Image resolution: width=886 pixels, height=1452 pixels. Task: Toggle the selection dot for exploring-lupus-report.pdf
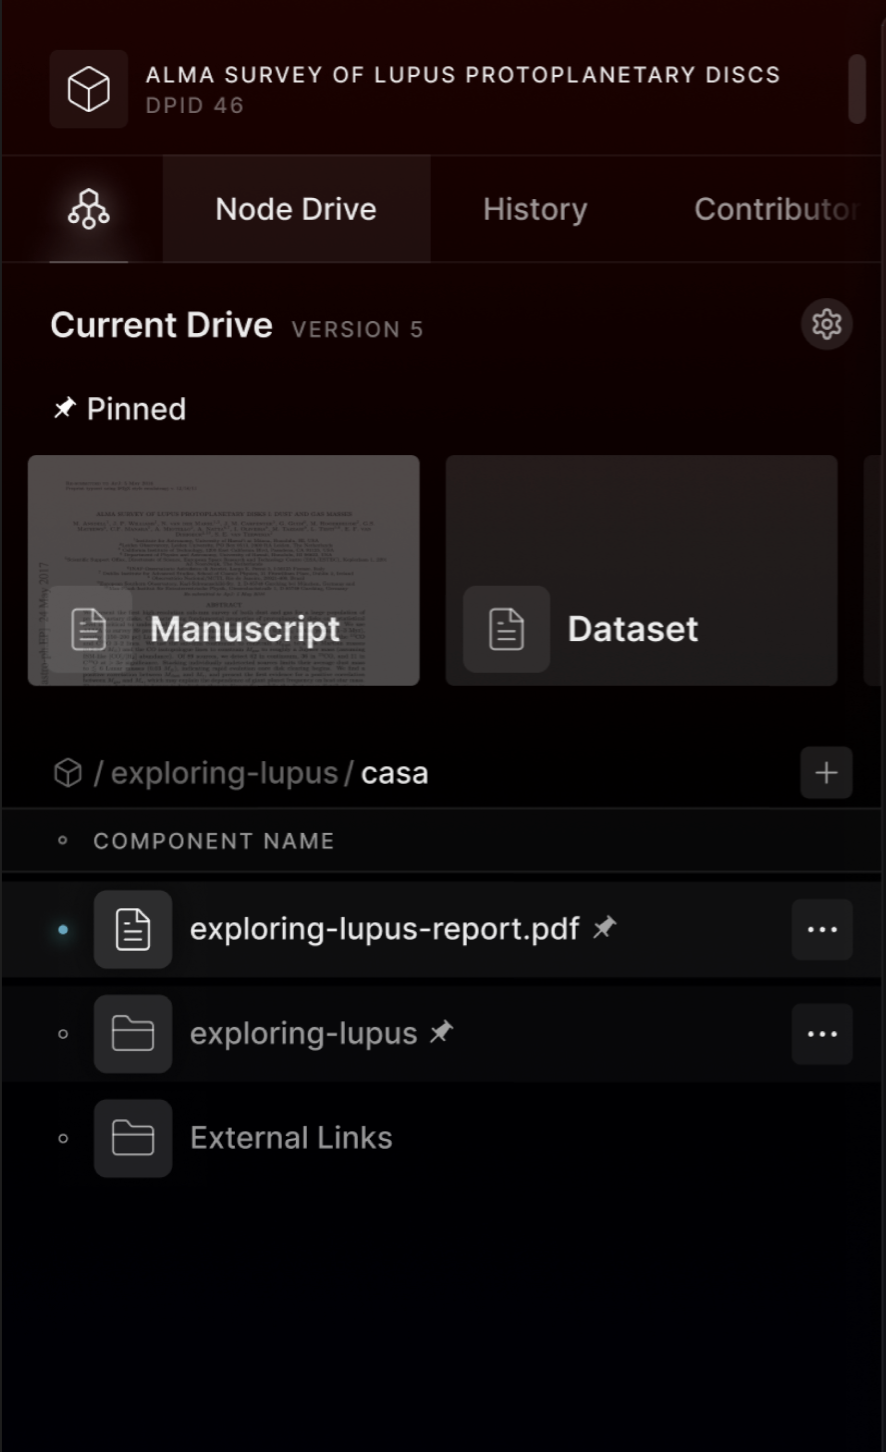click(x=63, y=929)
